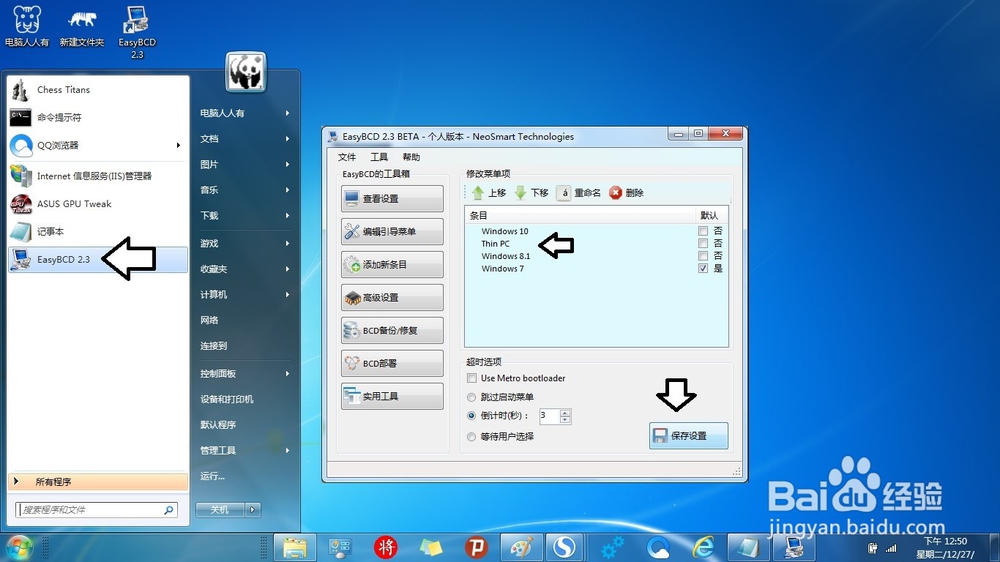
Task: Open 控制面板 in Start menu
Action: [x=246, y=373]
